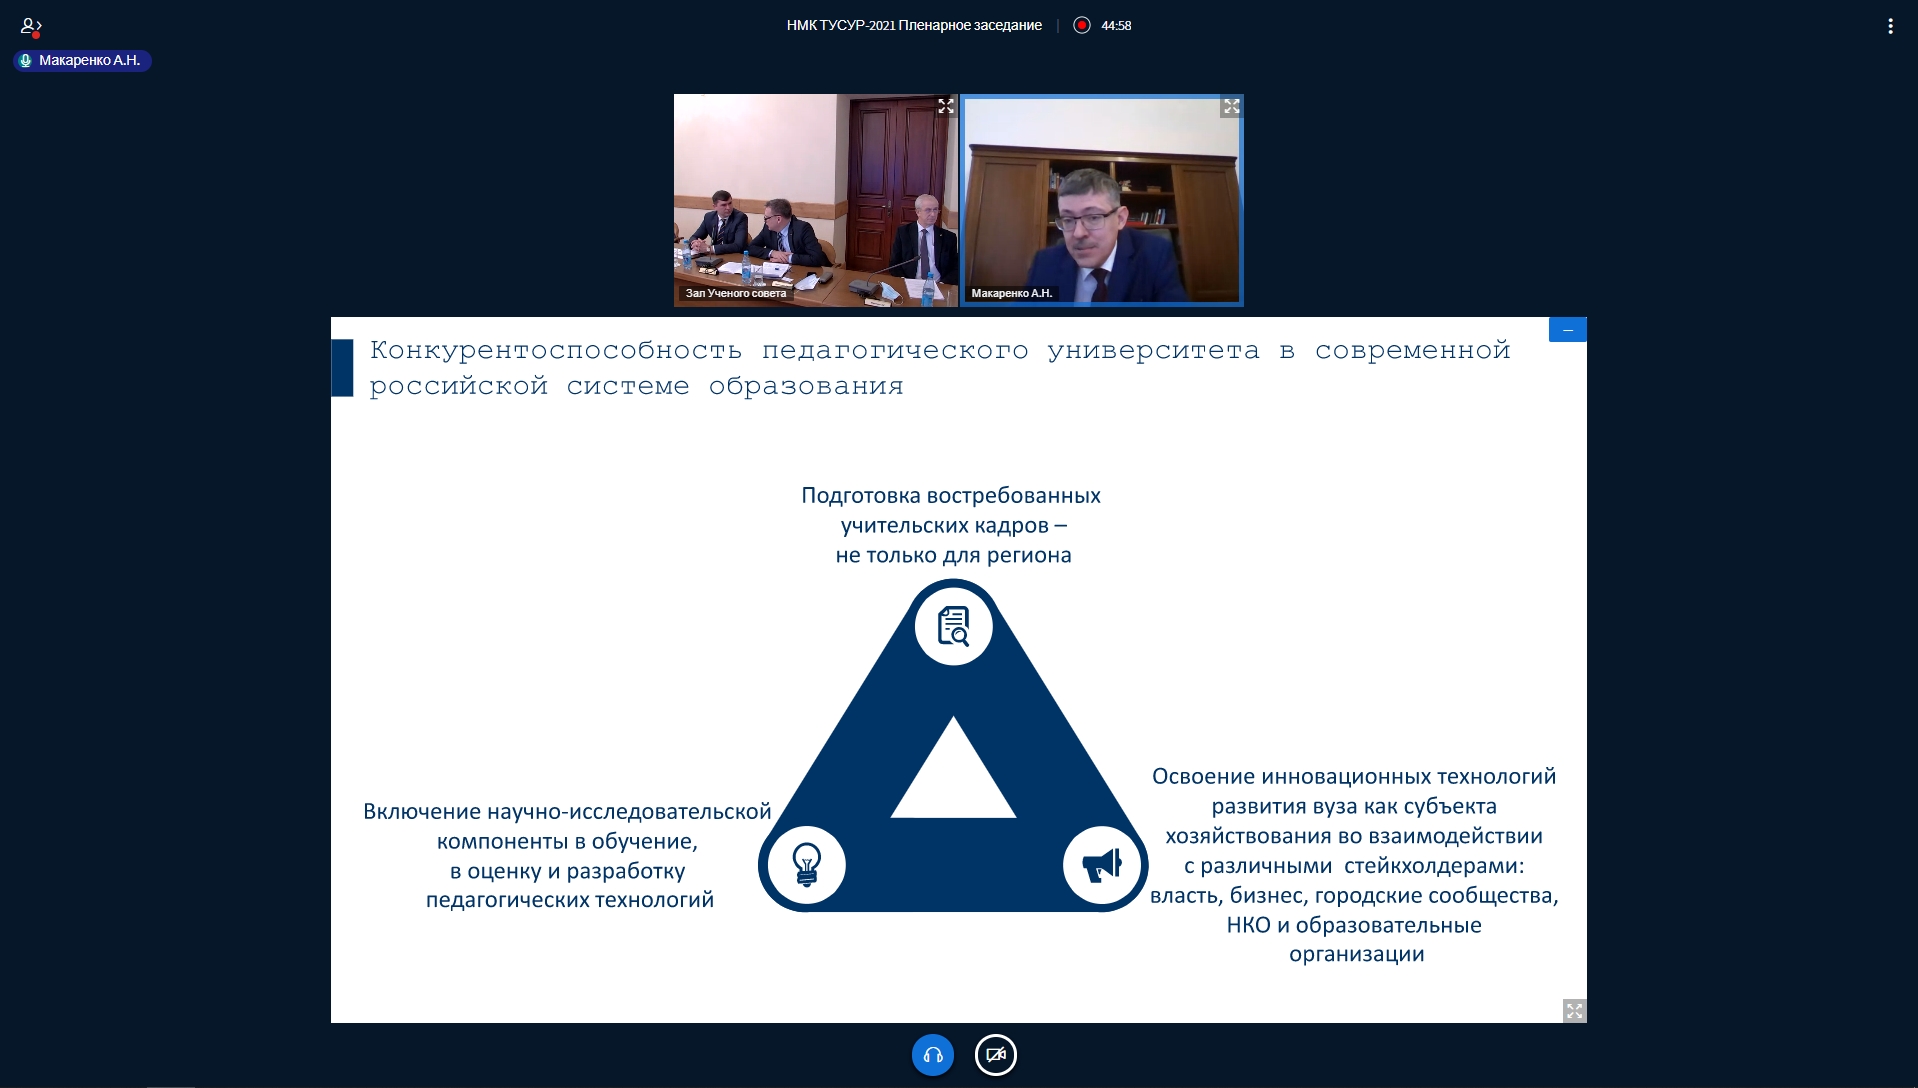Click the 44:58 recording timer
The width and height of the screenshot is (1918, 1088).
tap(1116, 26)
